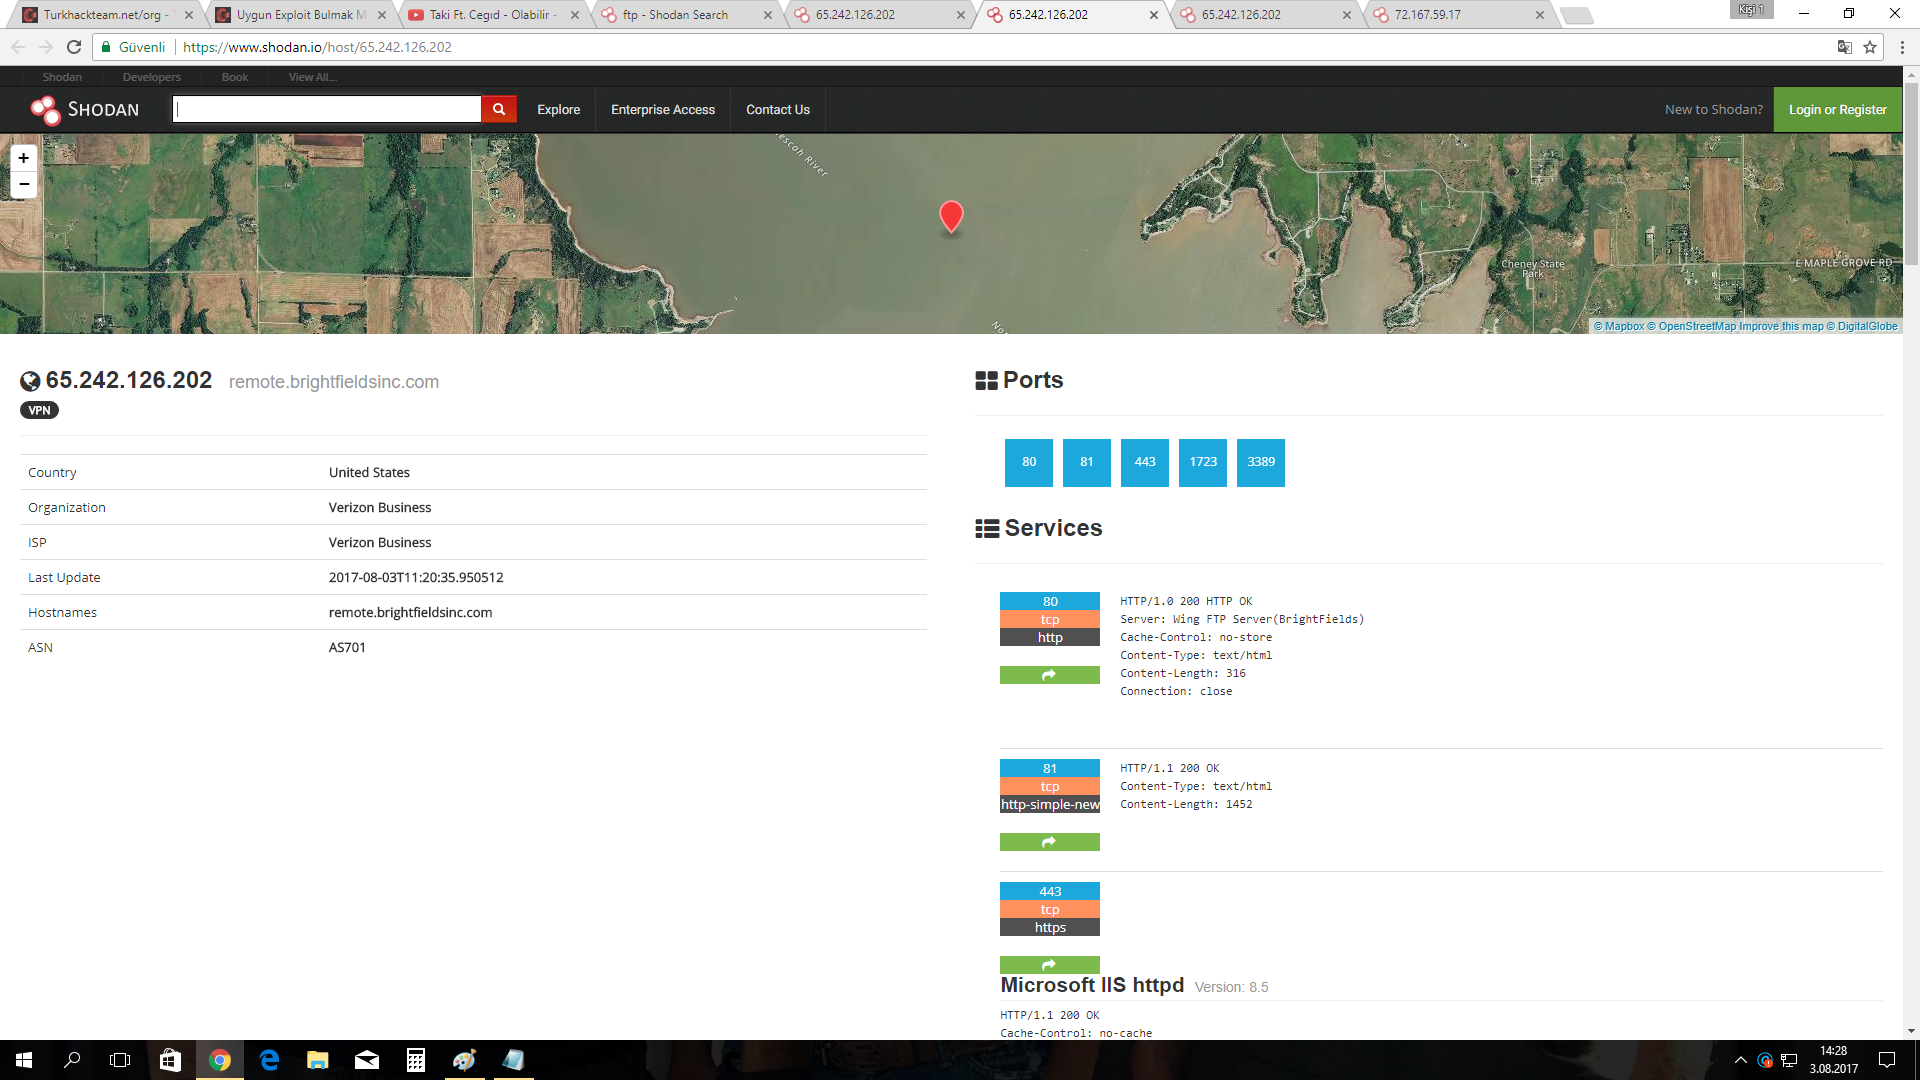Viewport: 1920px width, 1080px height.
Task: Click the Developers link in top bar
Action: tap(152, 77)
